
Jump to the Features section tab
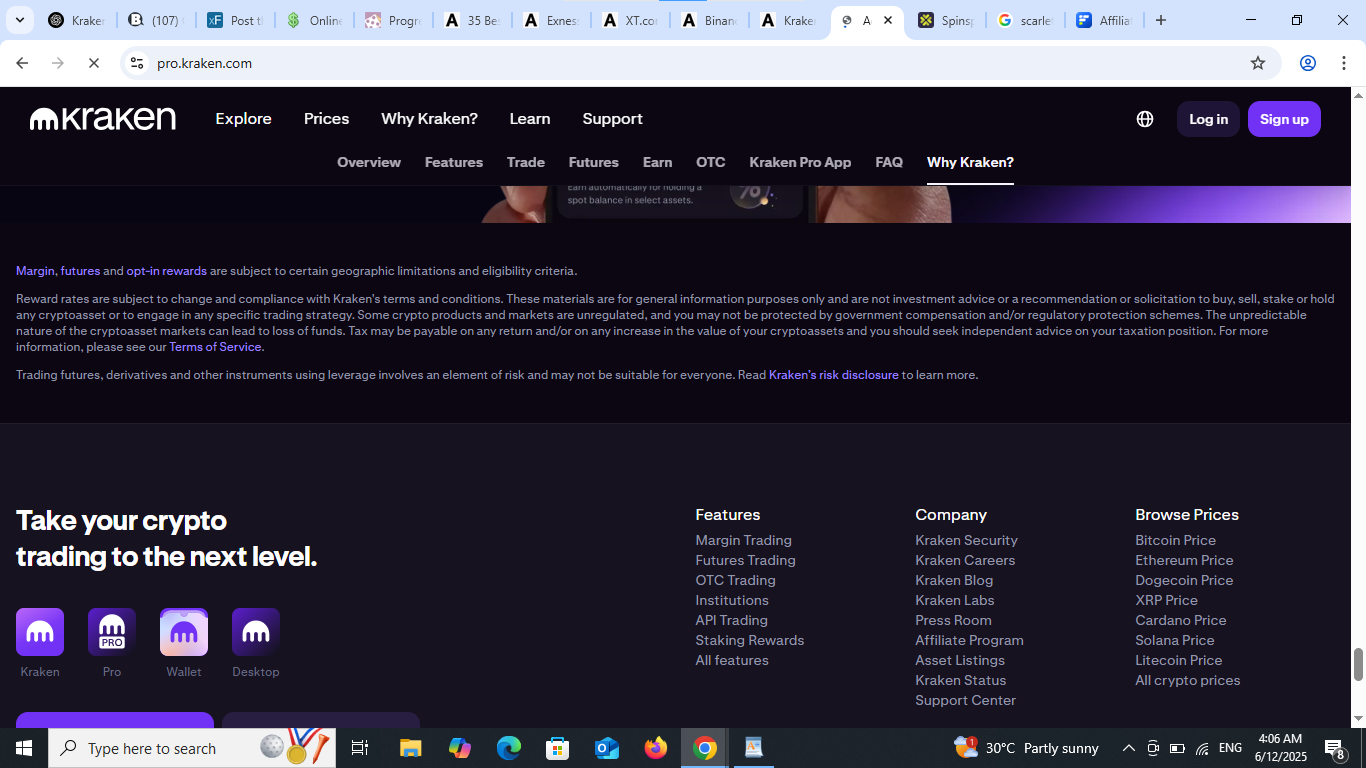point(454,162)
